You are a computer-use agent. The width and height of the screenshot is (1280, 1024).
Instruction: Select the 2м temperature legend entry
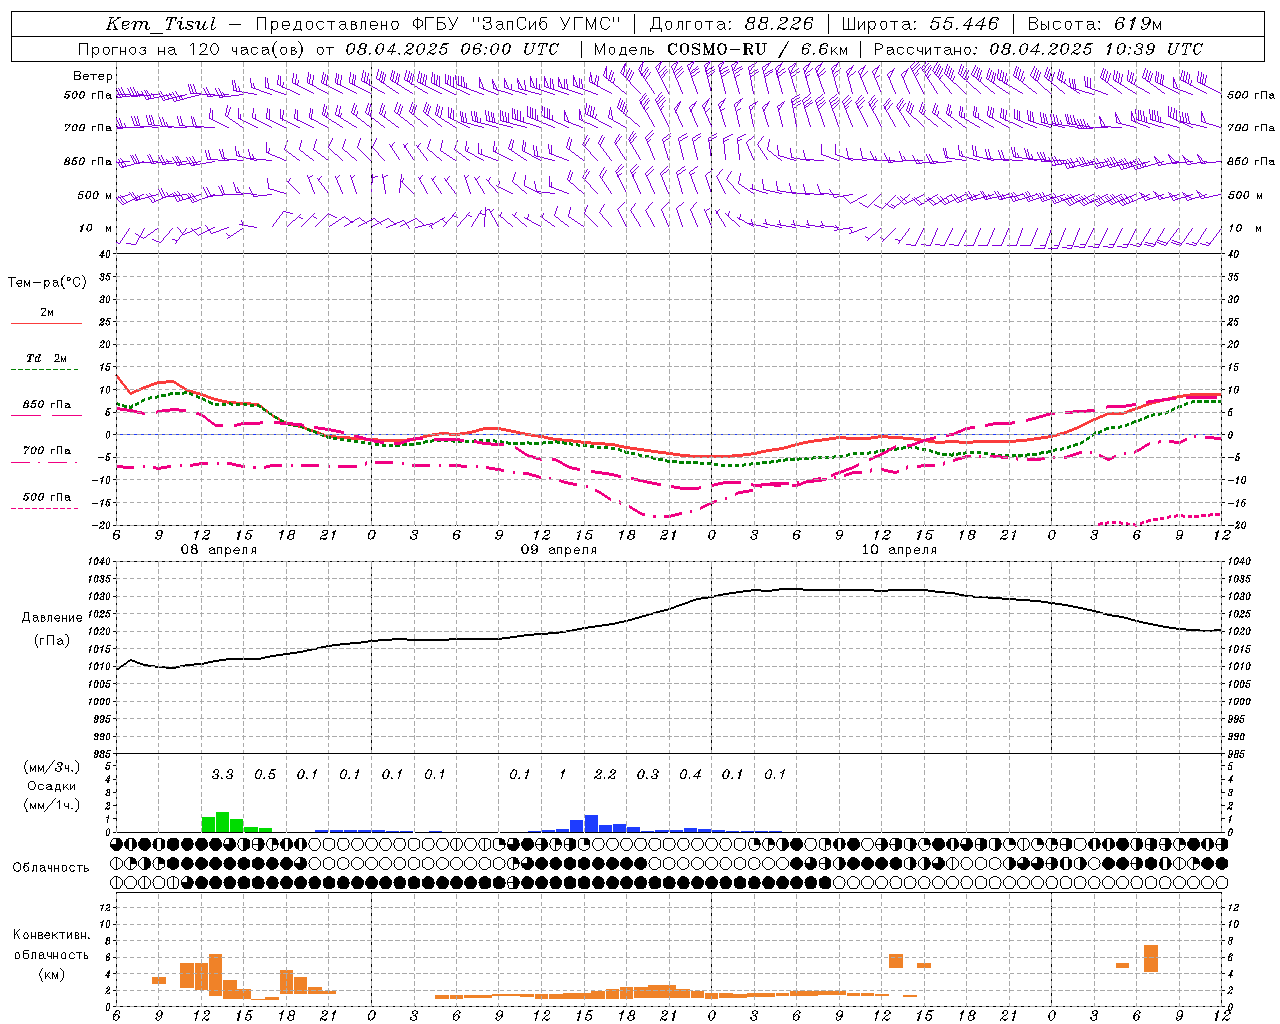click(47, 312)
